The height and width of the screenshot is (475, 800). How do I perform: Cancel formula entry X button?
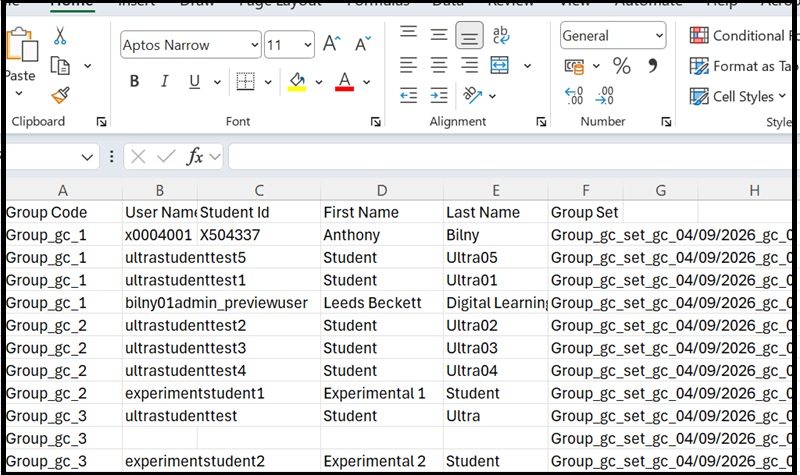pyautogui.click(x=138, y=157)
